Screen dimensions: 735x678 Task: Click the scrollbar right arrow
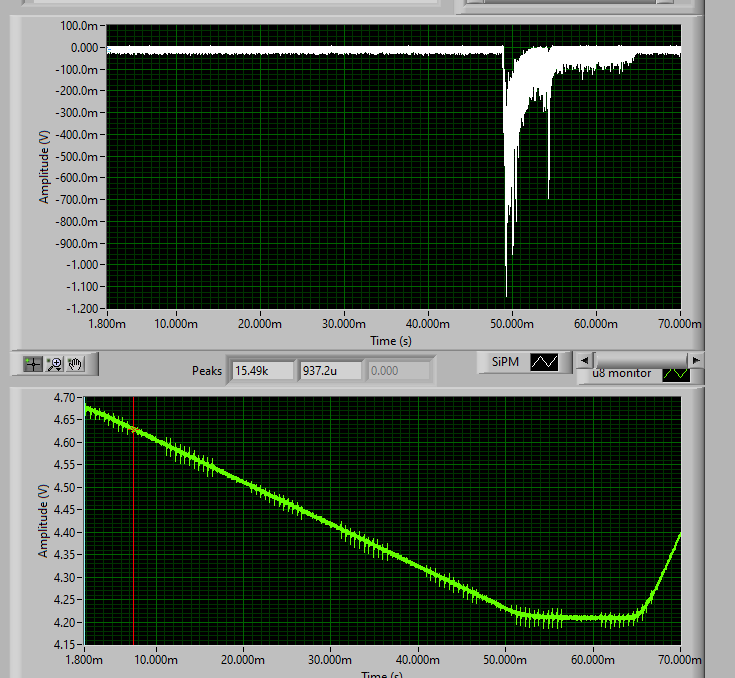click(696, 360)
